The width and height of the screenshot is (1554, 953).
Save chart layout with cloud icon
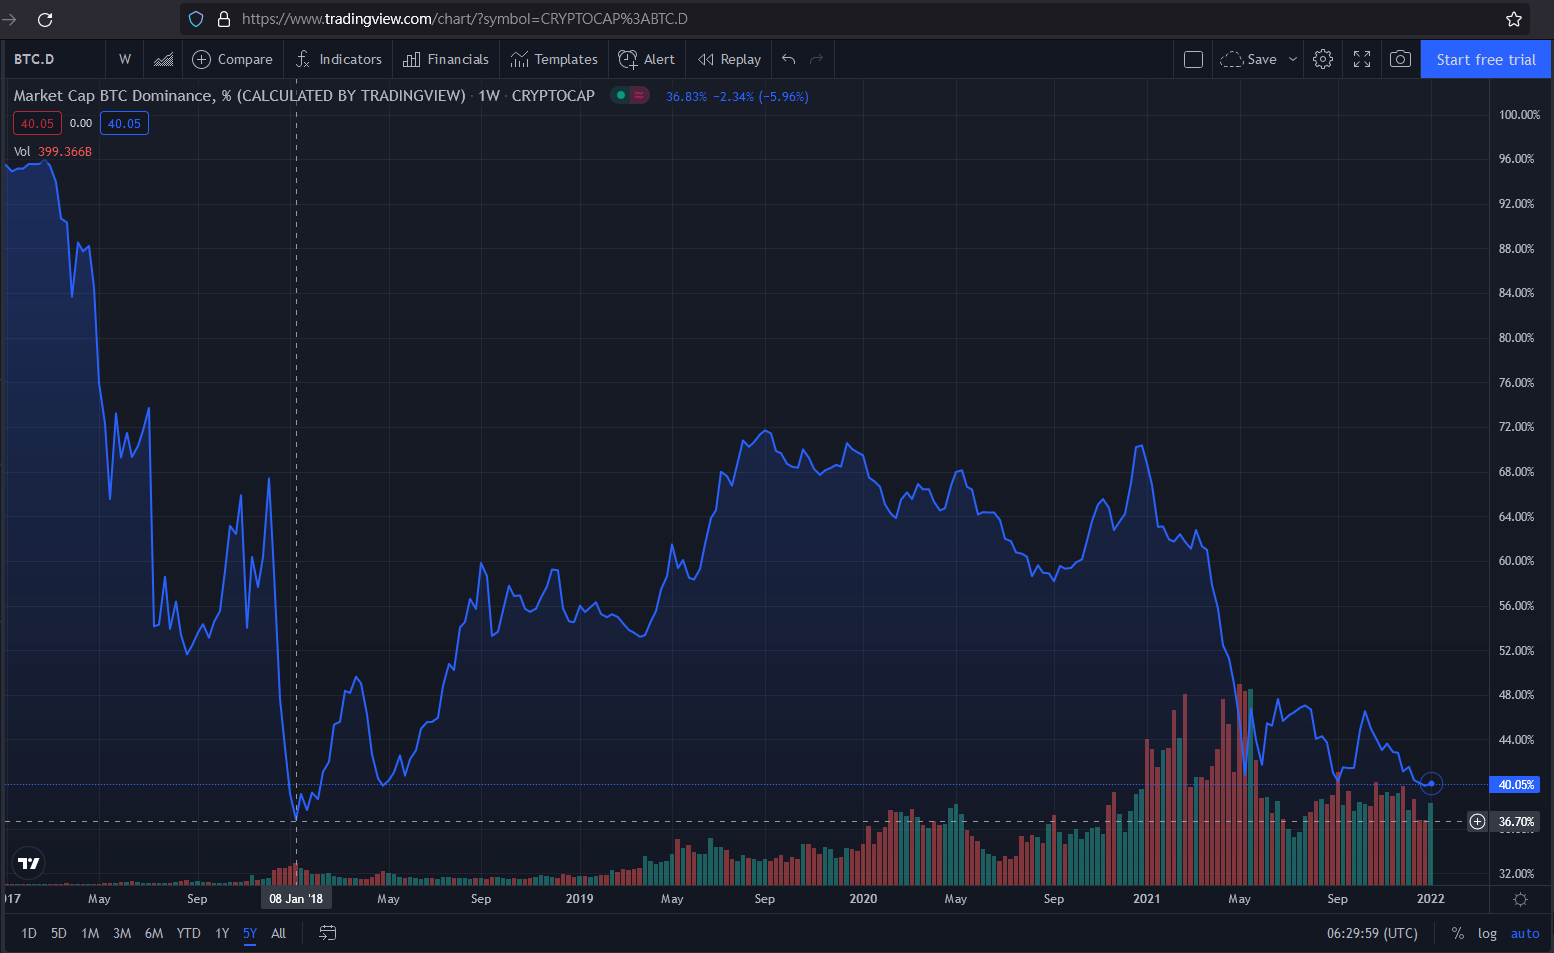pos(1231,59)
